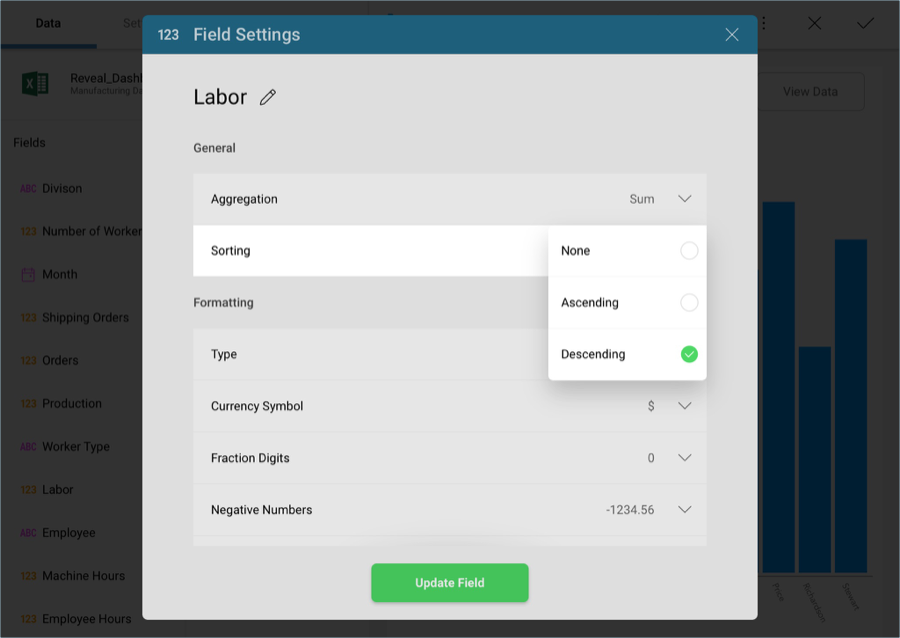Close the Field Settings dialog

[732, 35]
